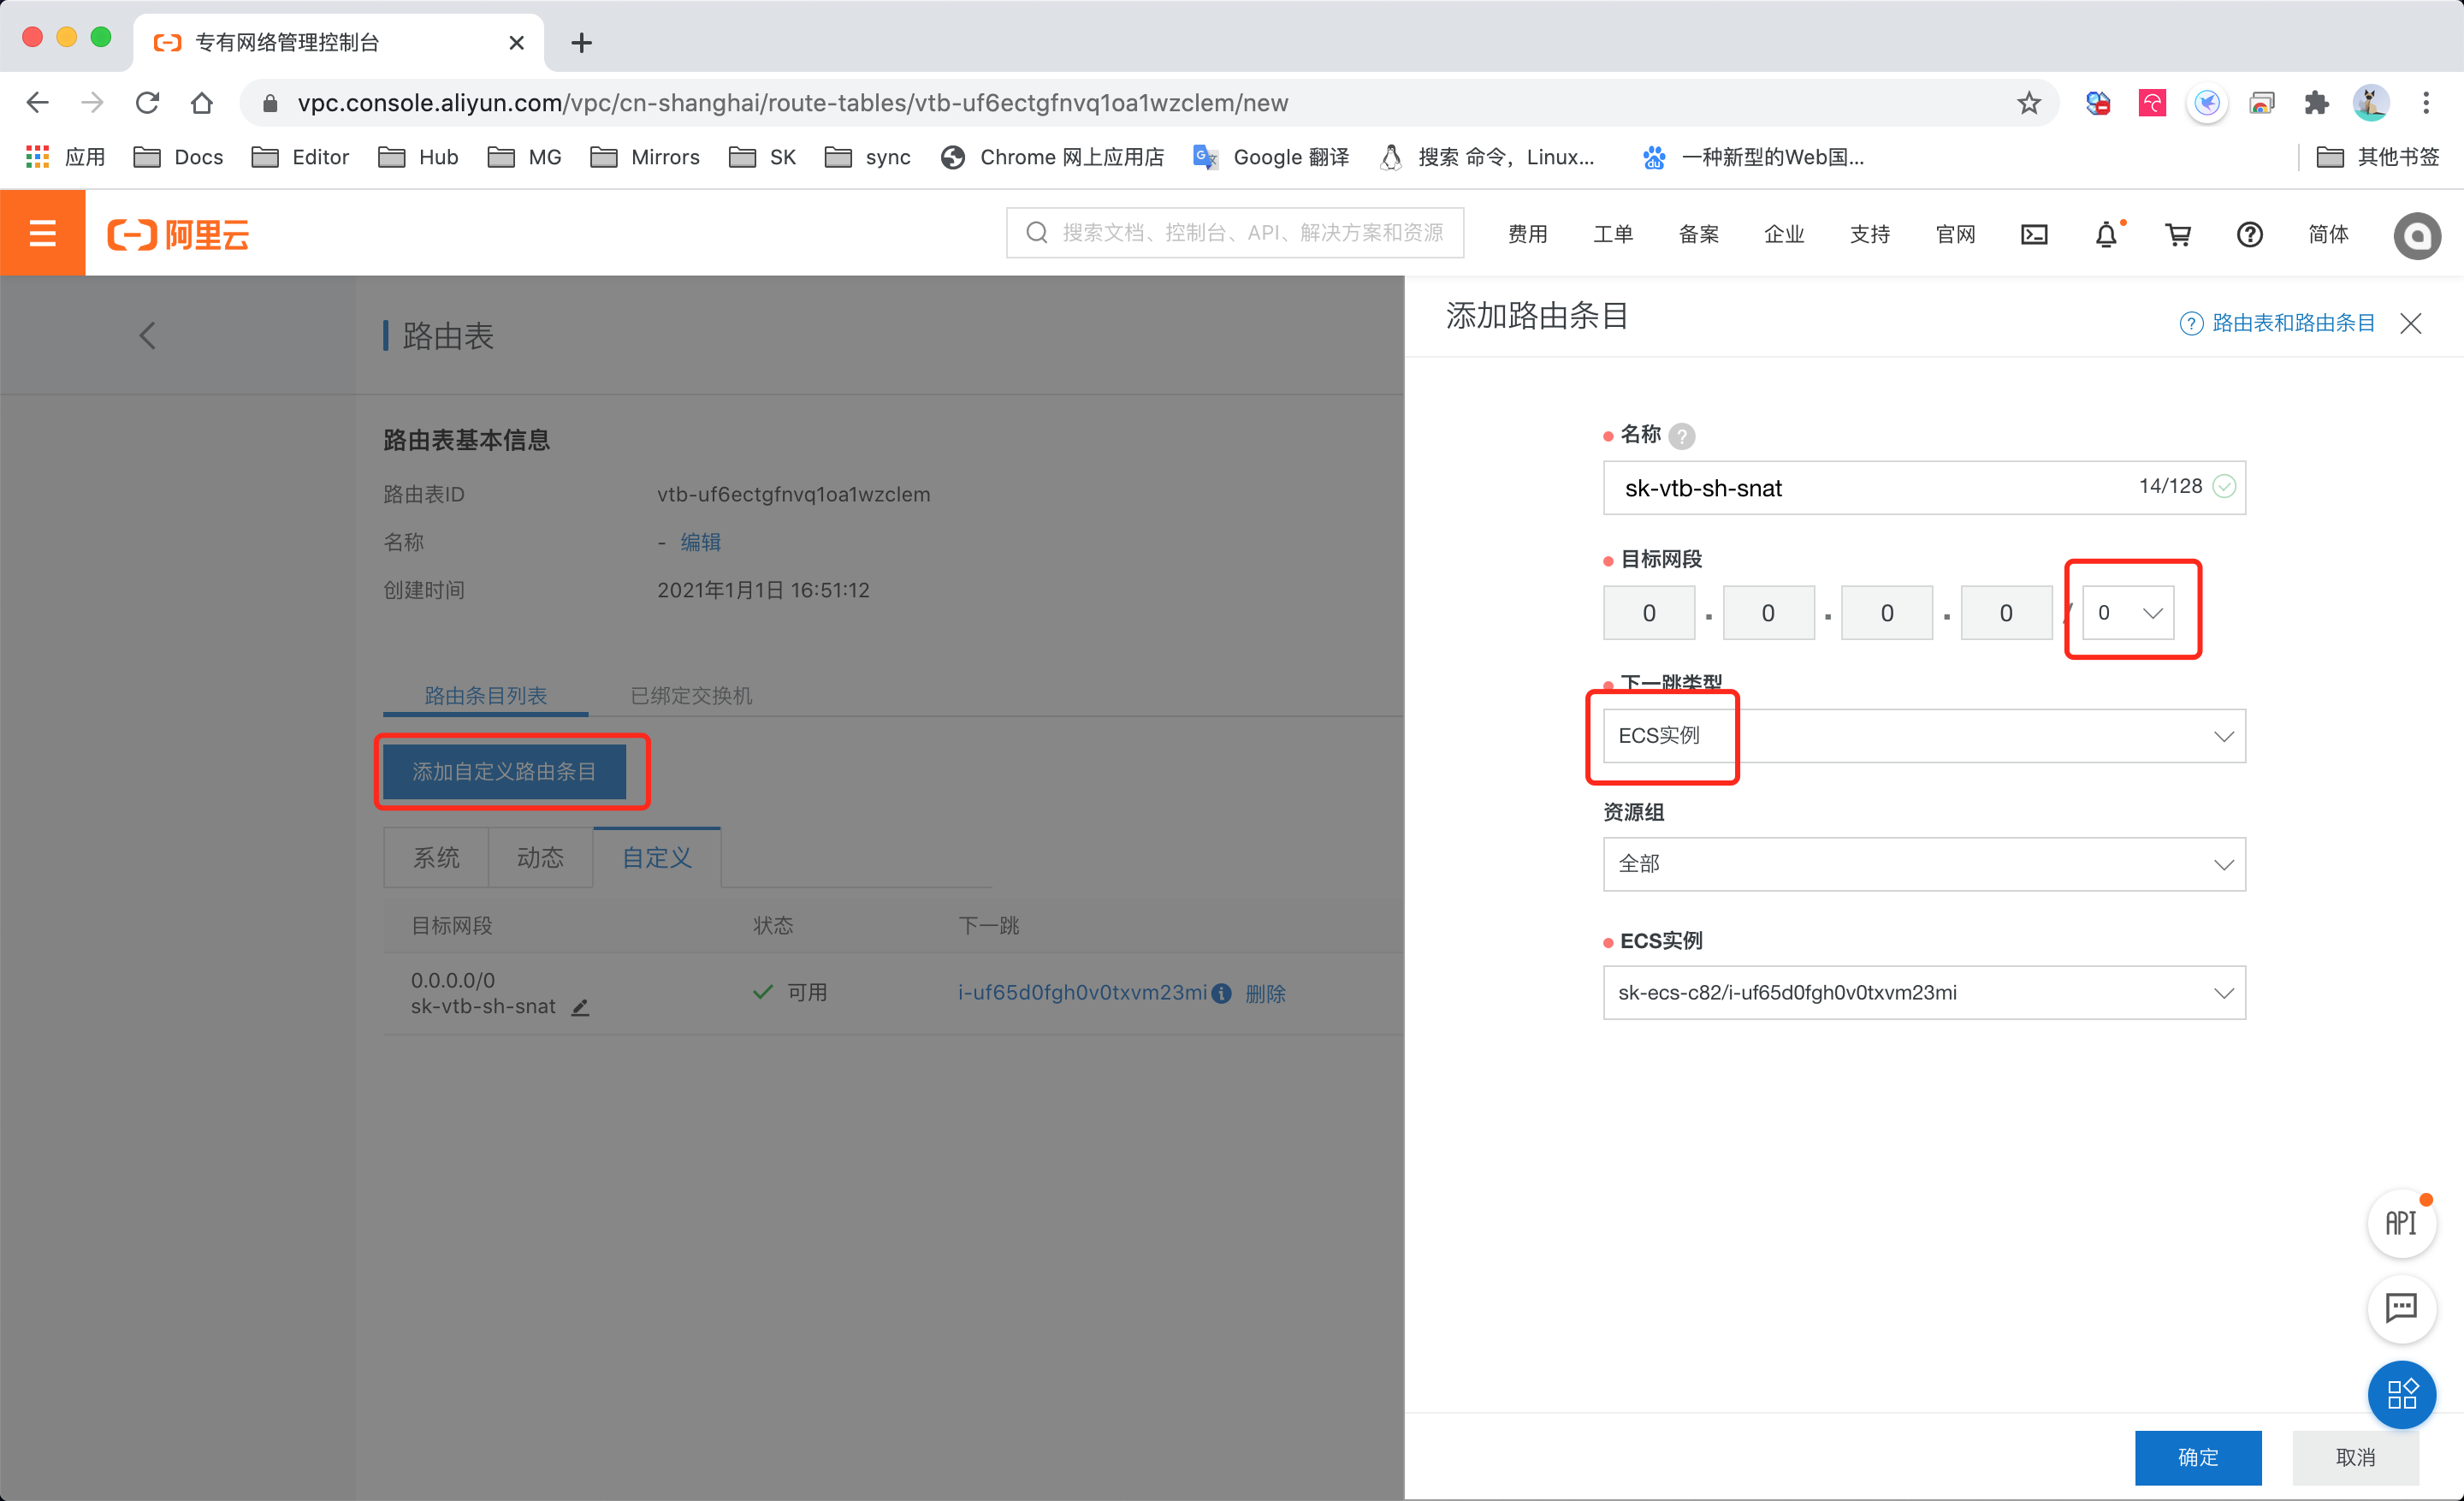This screenshot has height=1501, width=2464.
Task: Click the third octet of destination CIDR
Action: coord(1887,613)
